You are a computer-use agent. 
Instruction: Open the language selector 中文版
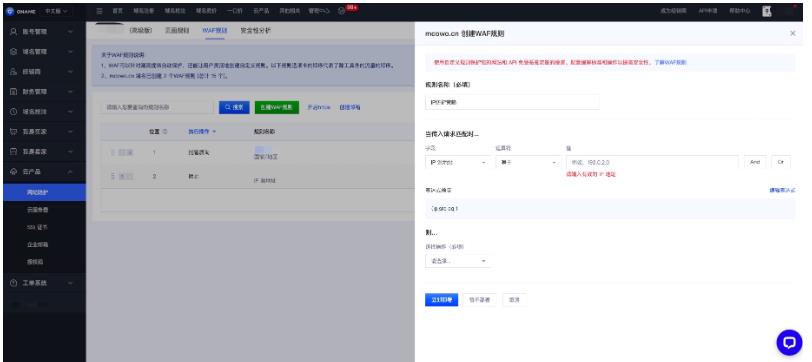pos(56,11)
